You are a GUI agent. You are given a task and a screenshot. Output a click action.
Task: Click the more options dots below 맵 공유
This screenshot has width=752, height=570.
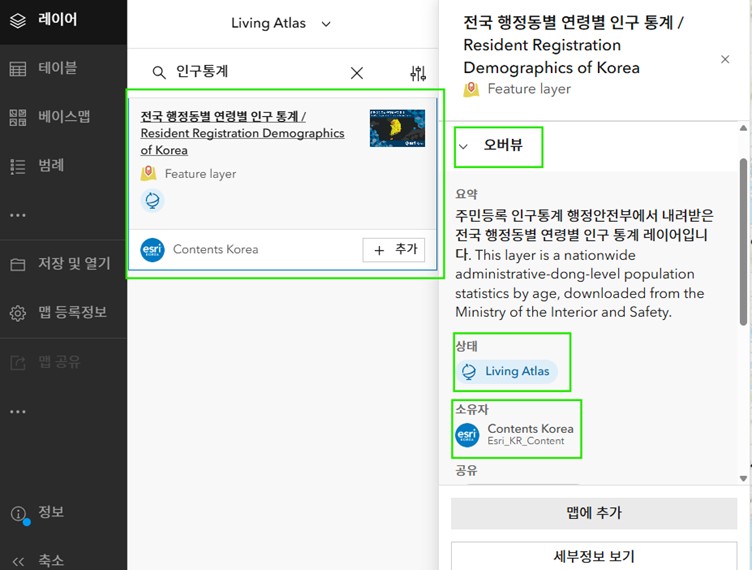[18, 411]
